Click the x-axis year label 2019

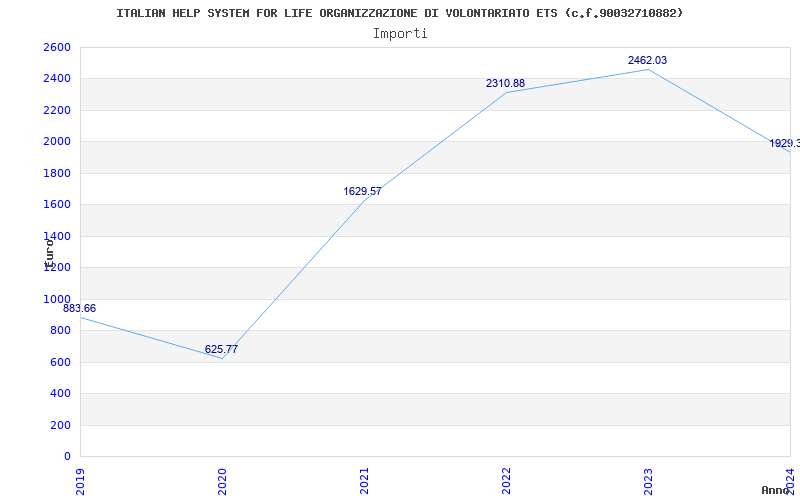pyautogui.click(x=80, y=481)
